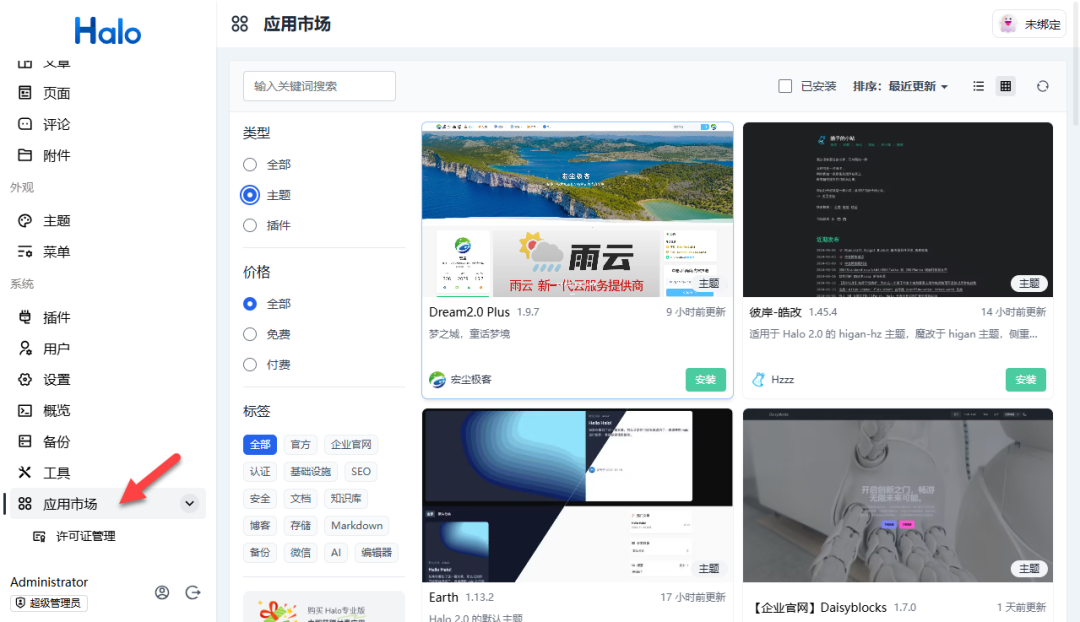
Task: Install the Dream2.0 Plus theme
Action: [x=705, y=380]
